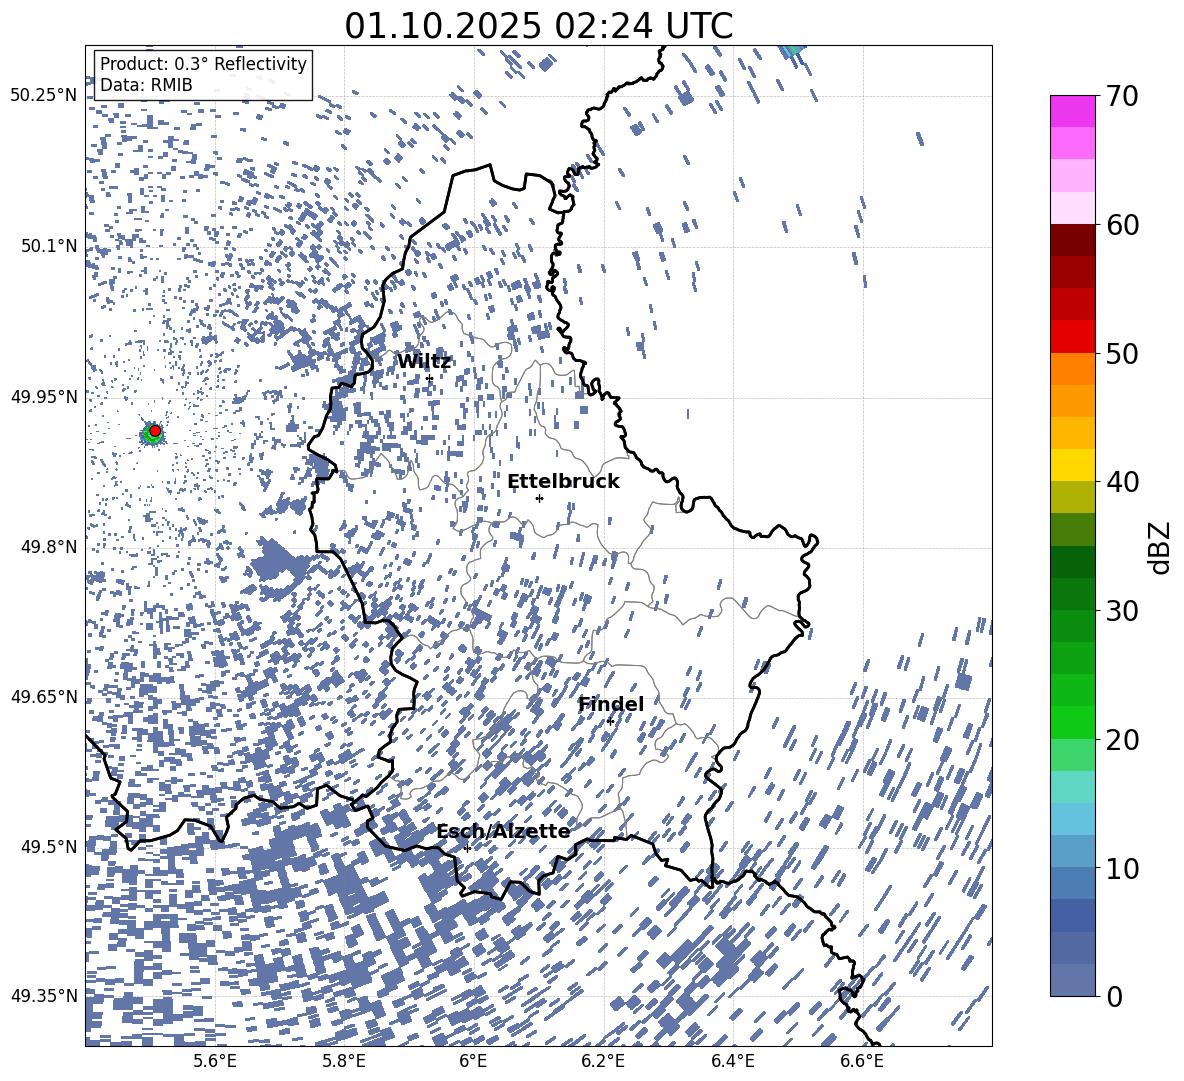Click the bright red 50 dBZ colorbar segment

coord(1073,337)
